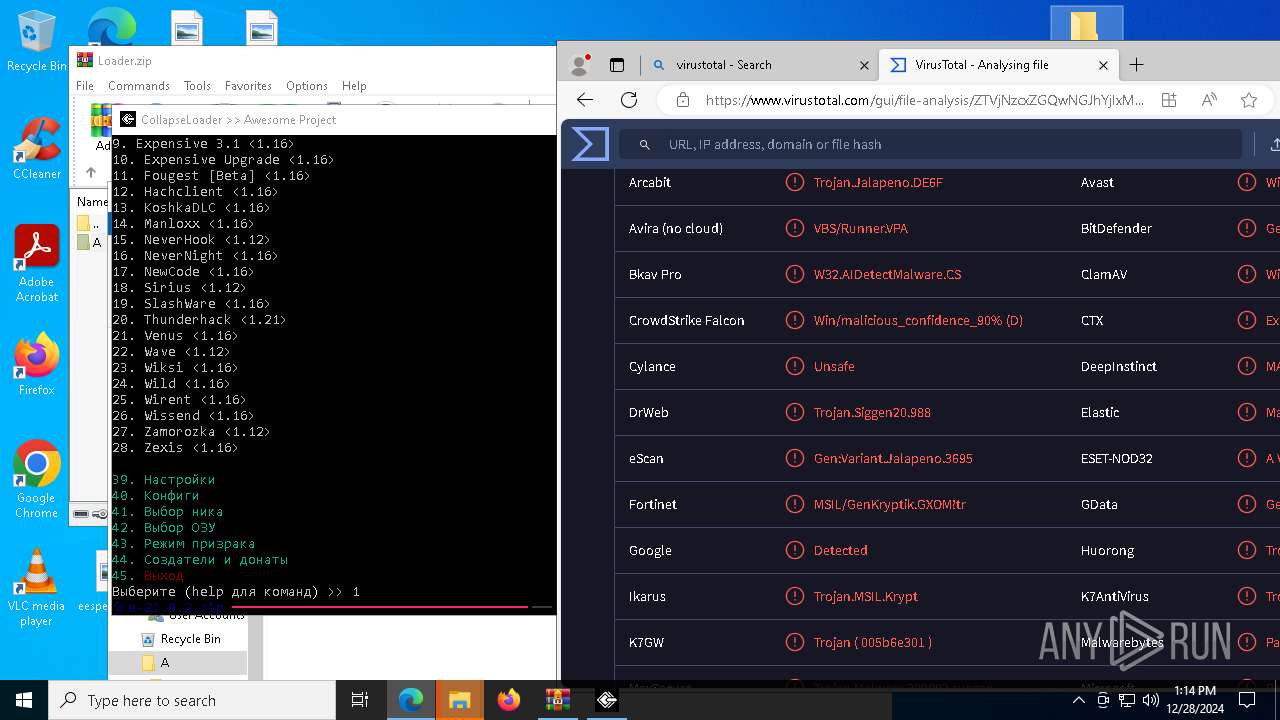Open Windows Start menu
This screenshot has width=1280, height=720.
pos(24,700)
